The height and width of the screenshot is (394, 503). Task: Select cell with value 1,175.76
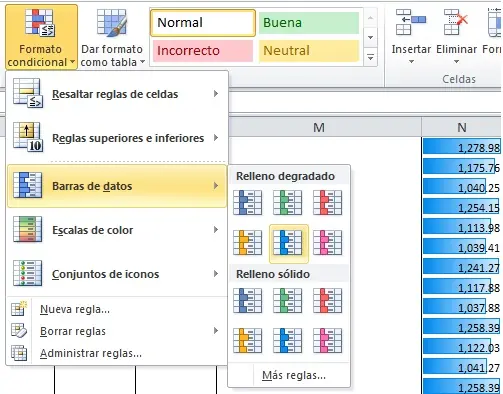point(462,167)
